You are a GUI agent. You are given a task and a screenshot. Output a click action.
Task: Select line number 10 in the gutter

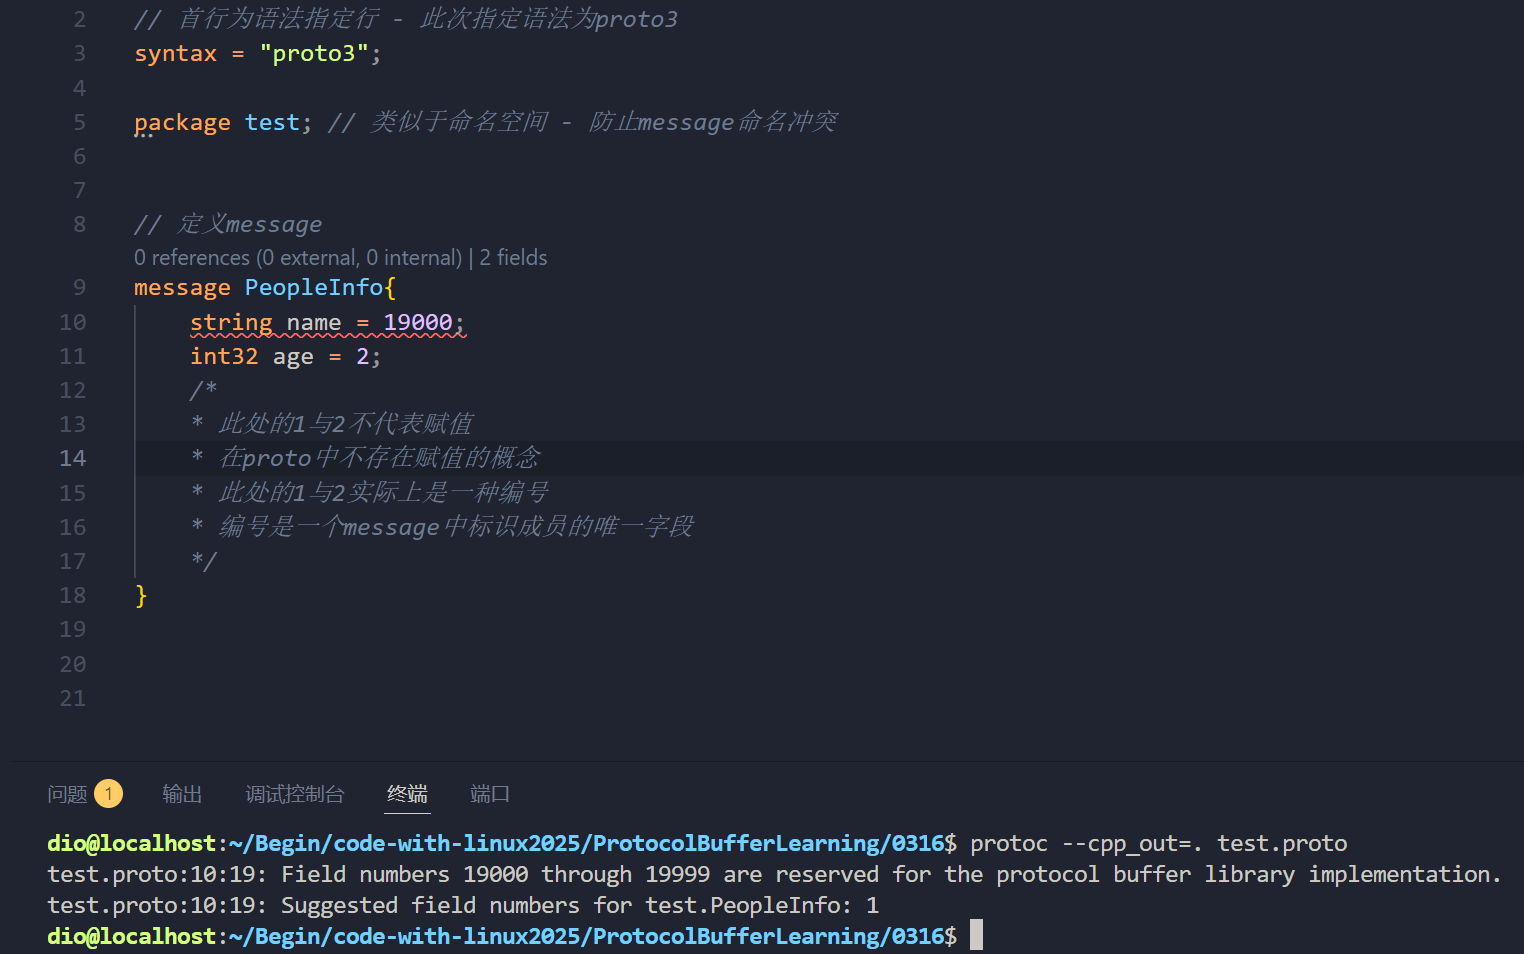click(73, 323)
